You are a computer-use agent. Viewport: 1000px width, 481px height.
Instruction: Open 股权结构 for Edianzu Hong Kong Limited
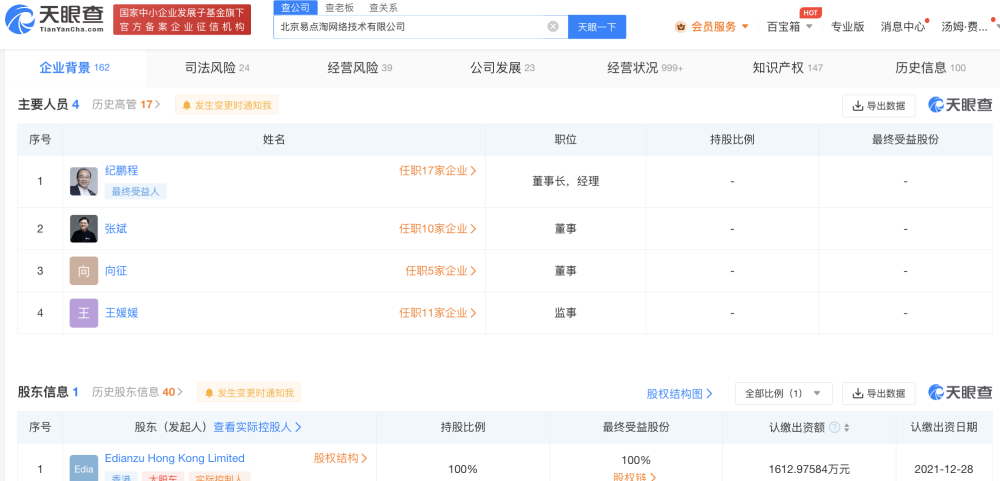tap(341, 458)
